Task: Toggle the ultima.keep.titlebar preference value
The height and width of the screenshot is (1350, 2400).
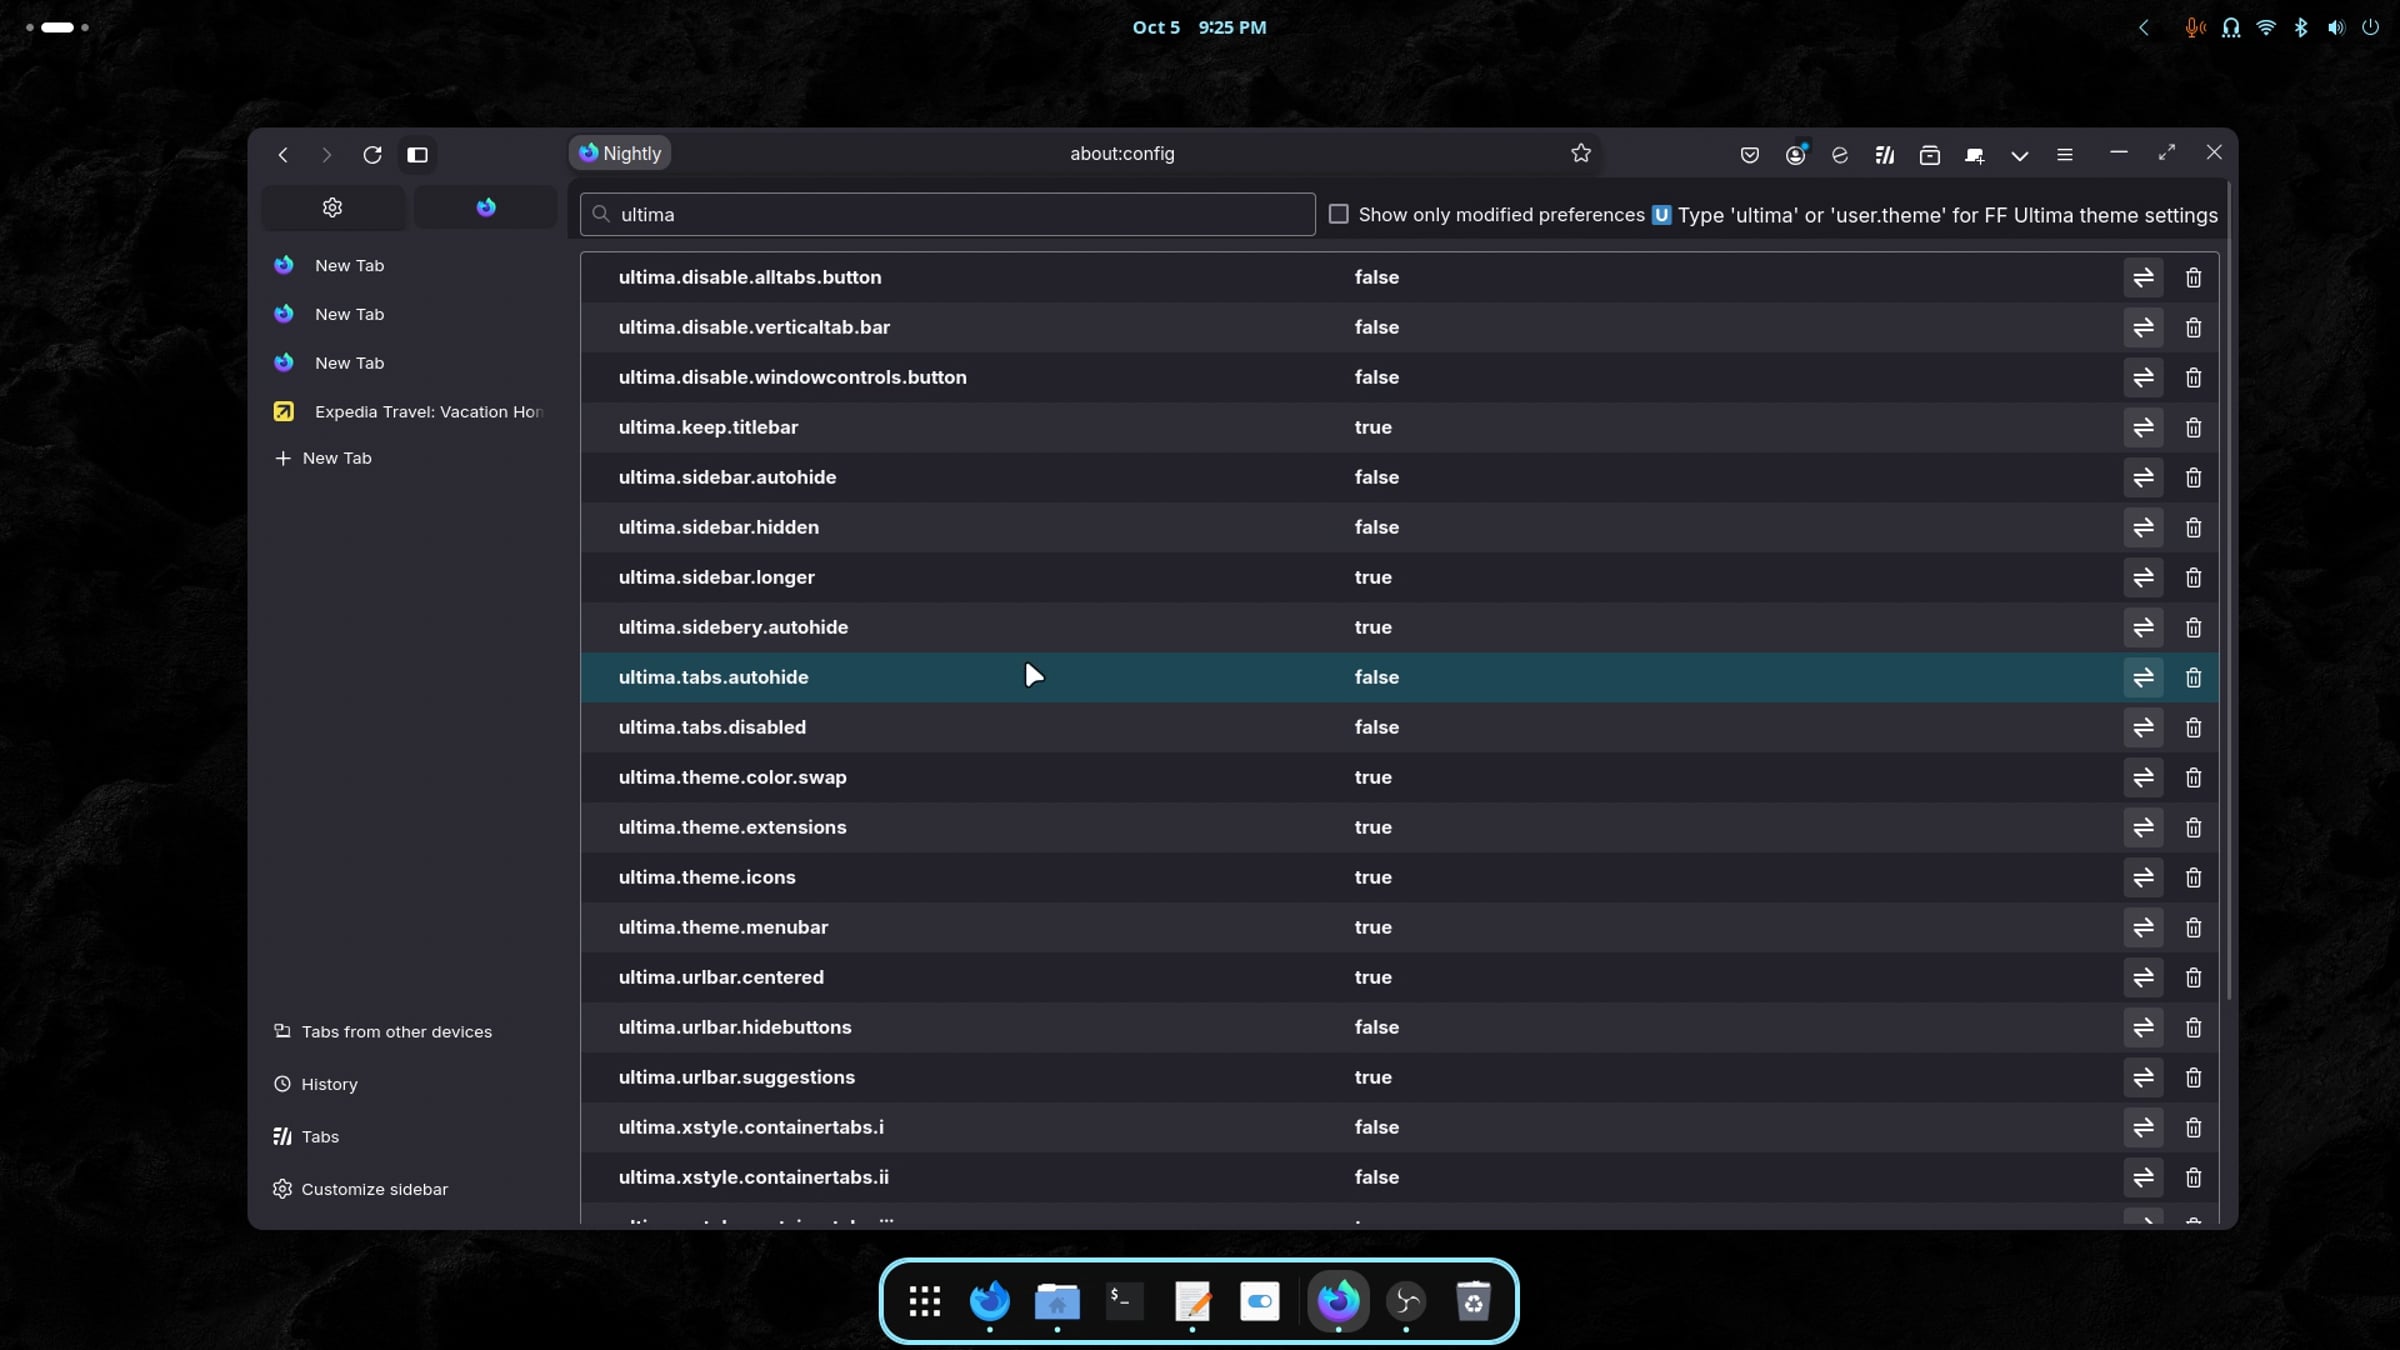Action: (2142, 428)
